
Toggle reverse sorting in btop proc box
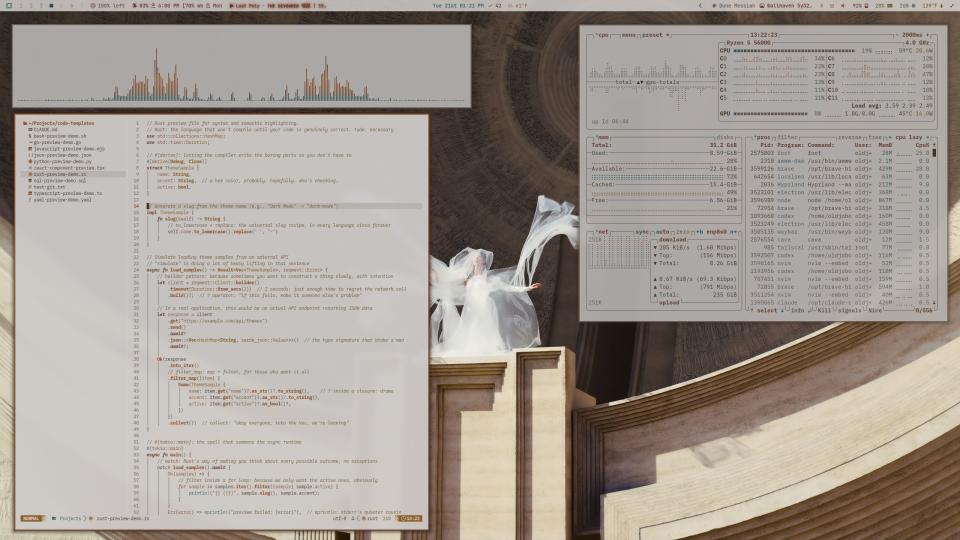[x=850, y=137]
